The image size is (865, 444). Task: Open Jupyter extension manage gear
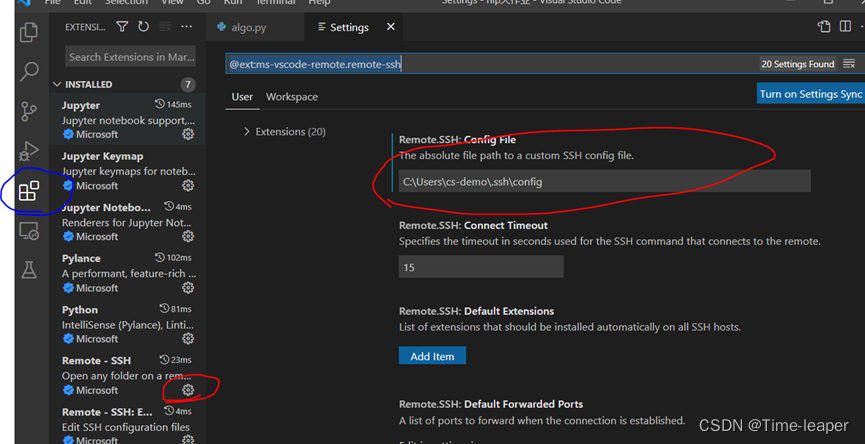[x=188, y=134]
